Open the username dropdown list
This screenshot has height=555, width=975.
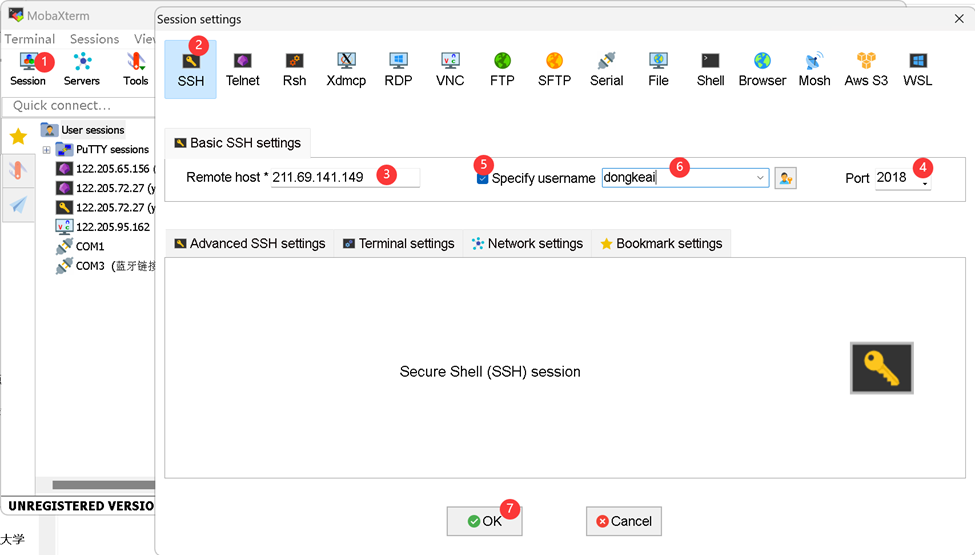pos(760,178)
